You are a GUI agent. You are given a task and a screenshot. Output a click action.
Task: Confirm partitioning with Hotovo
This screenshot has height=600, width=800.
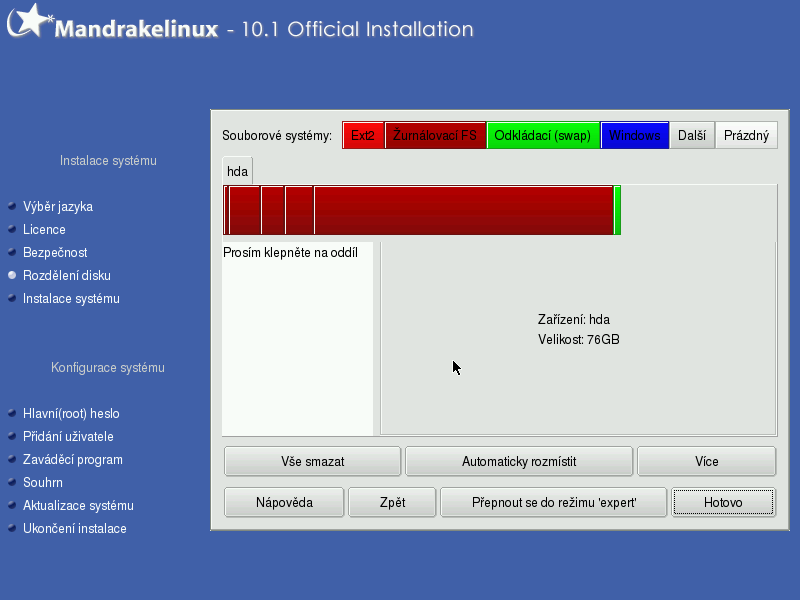tap(723, 503)
